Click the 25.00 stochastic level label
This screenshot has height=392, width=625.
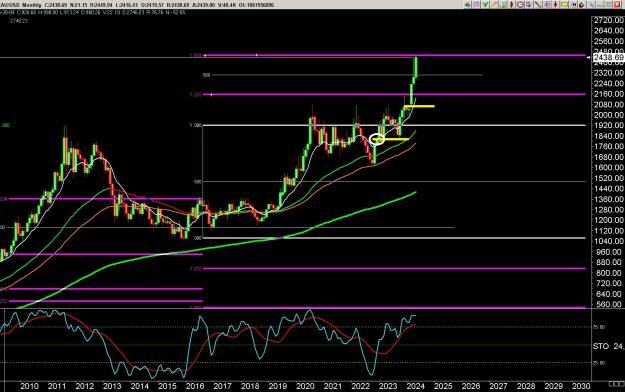pos(599,363)
